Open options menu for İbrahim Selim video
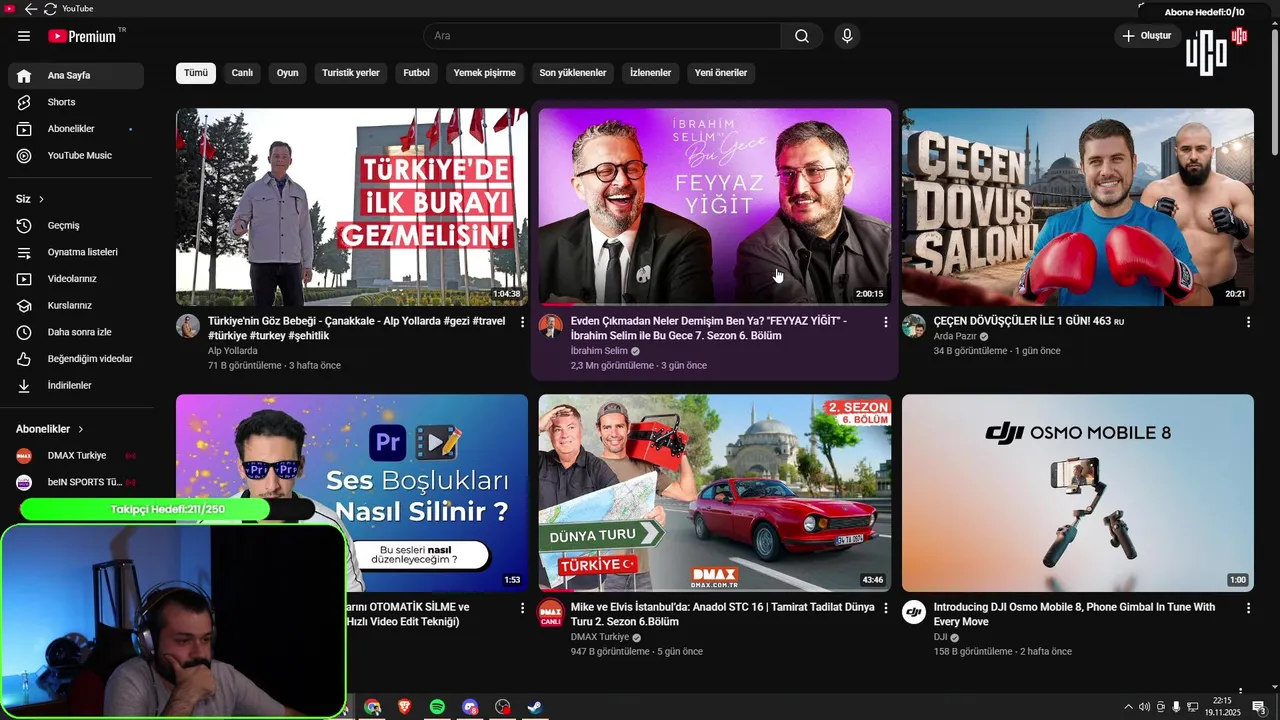The image size is (1280, 720). [885, 322]
